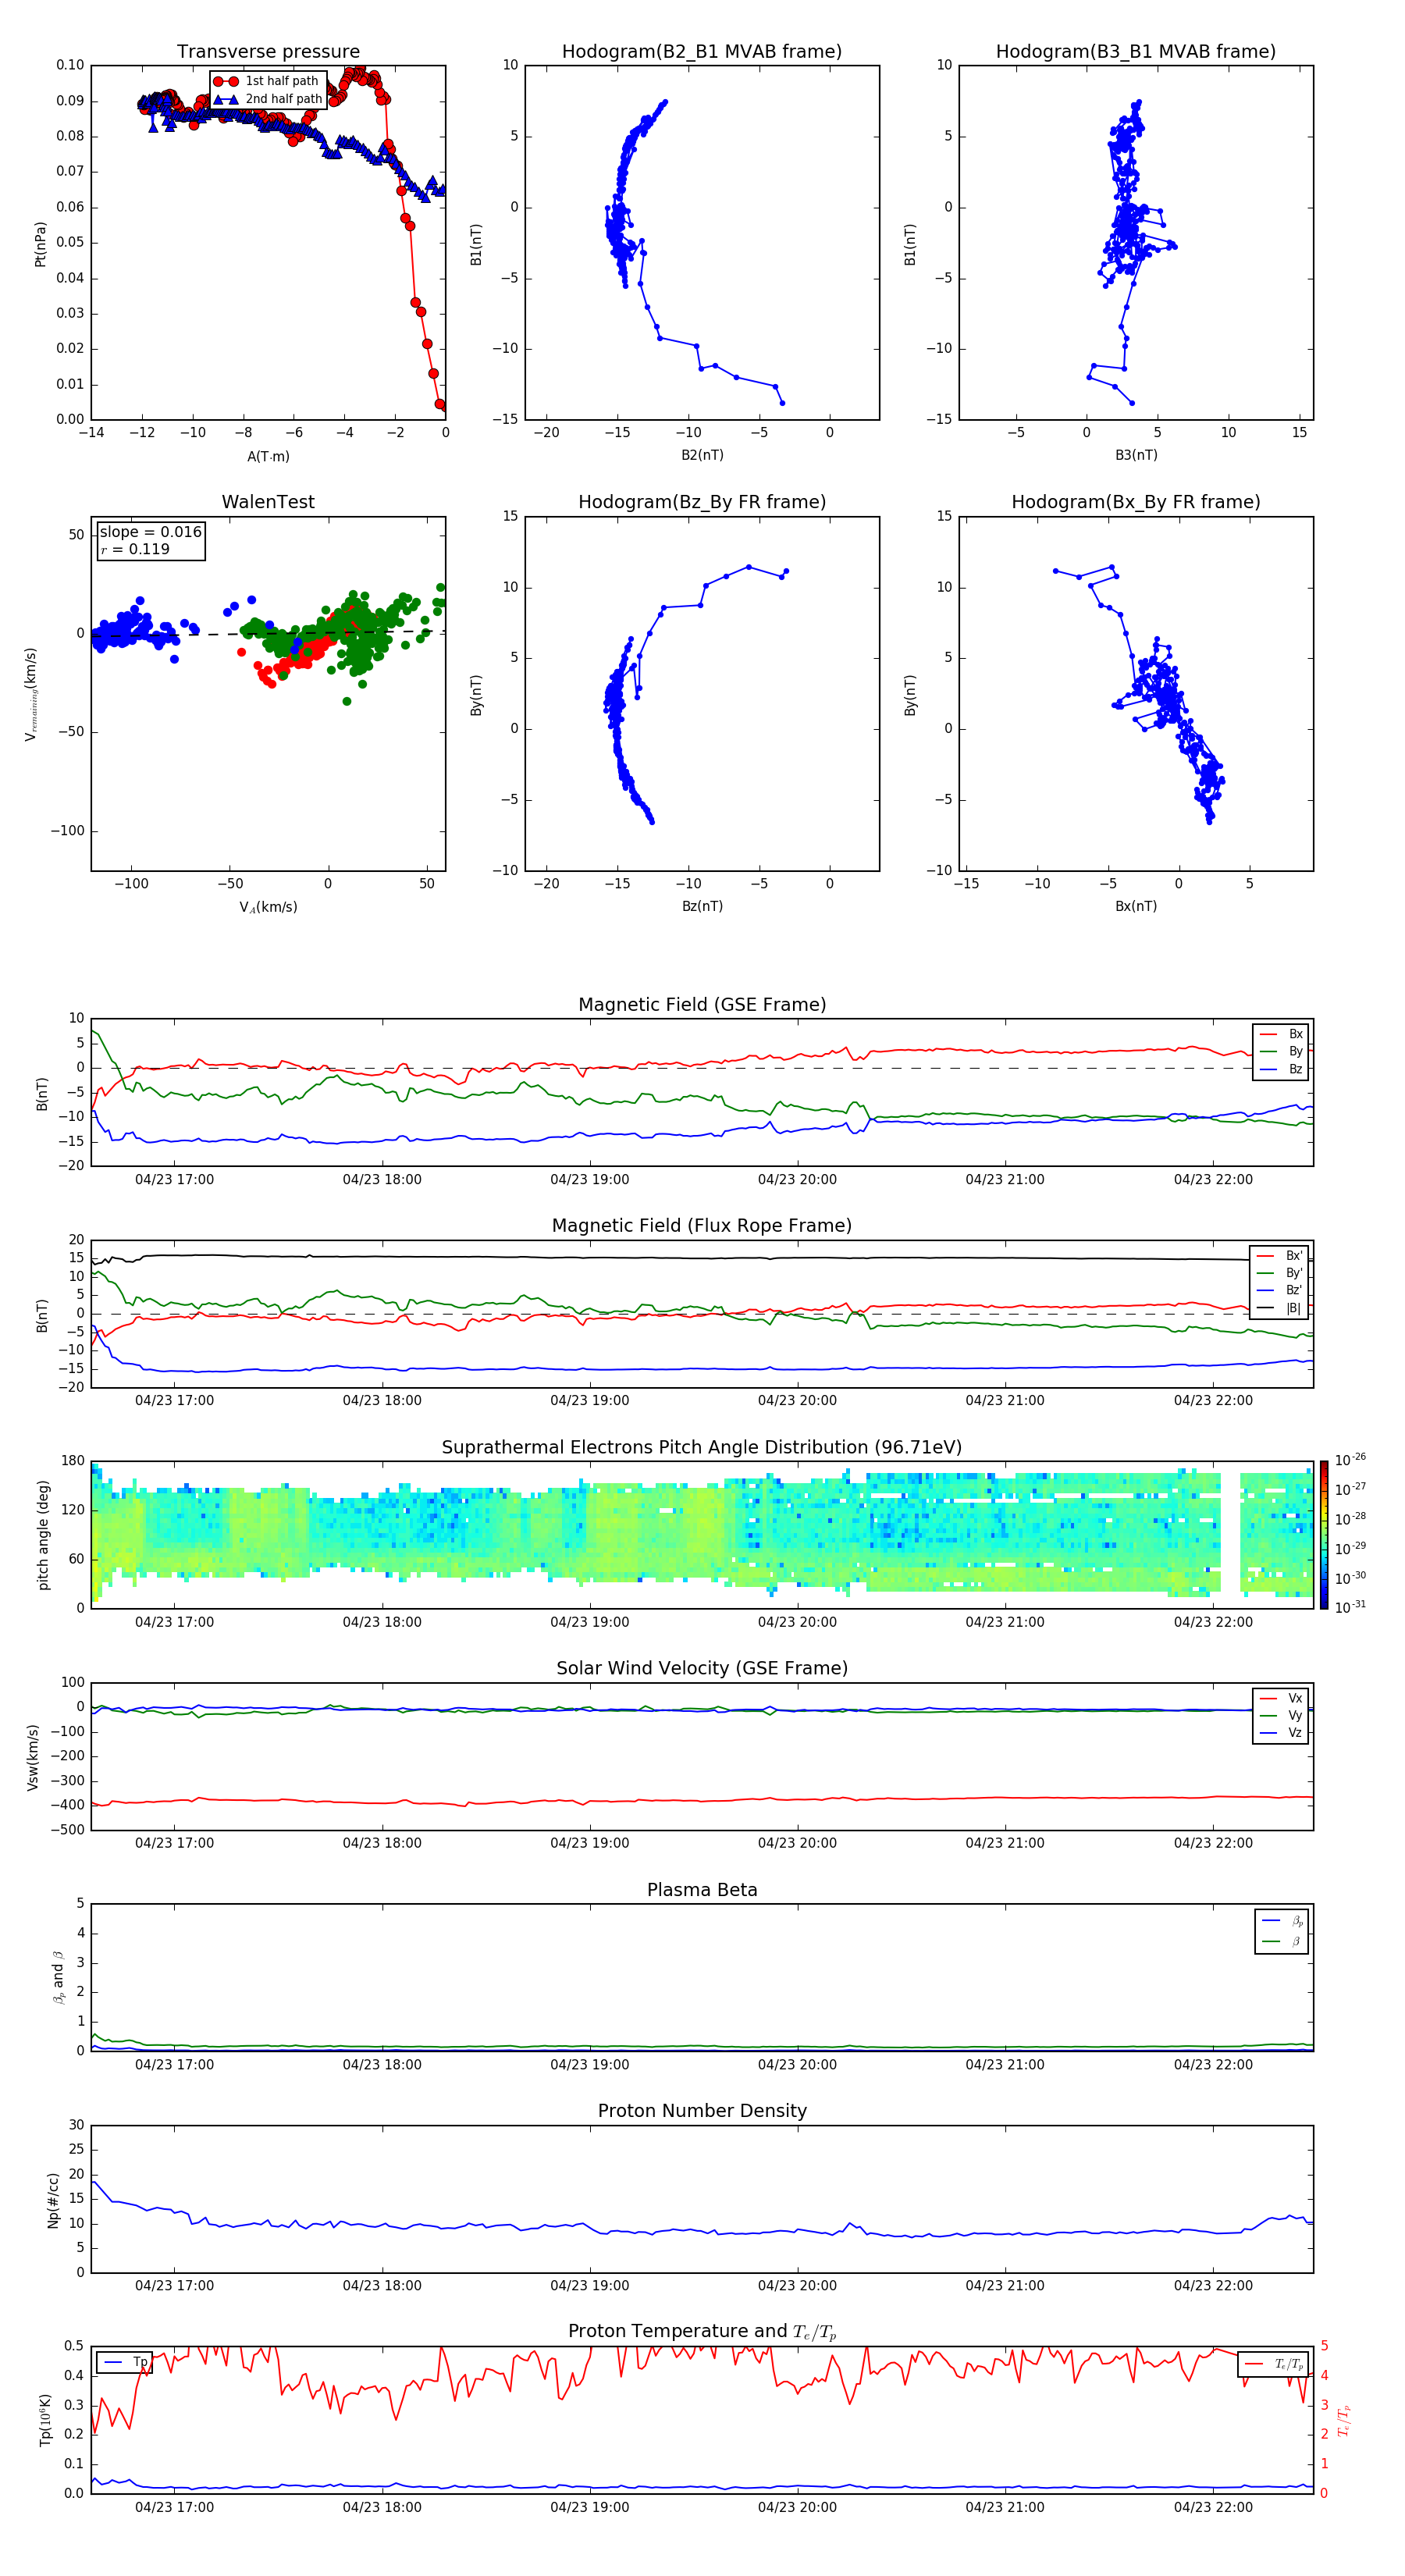The width and height of the screenshot is (1405, 2576).
Task: Click the "Magnetic Field (Flux Rope Frame)" title
Action: (702, 1226)
